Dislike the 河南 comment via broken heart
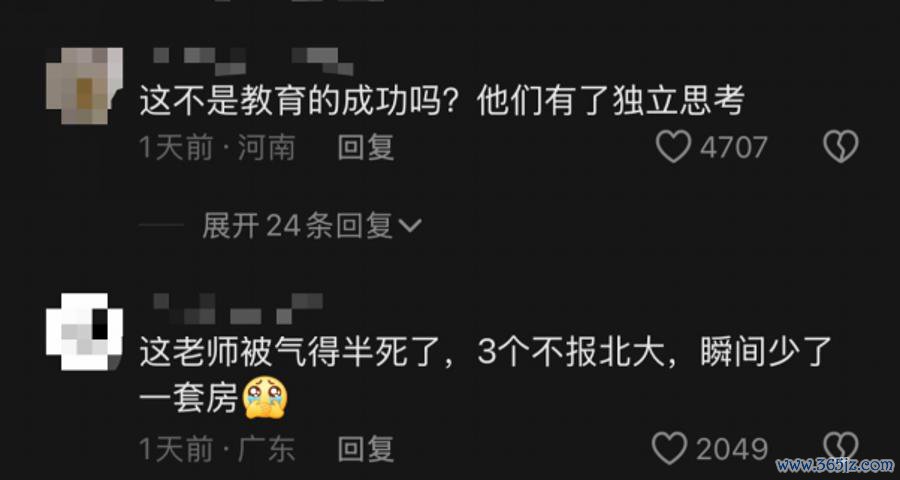The image size is (900, 480). (x=841, y=147)
